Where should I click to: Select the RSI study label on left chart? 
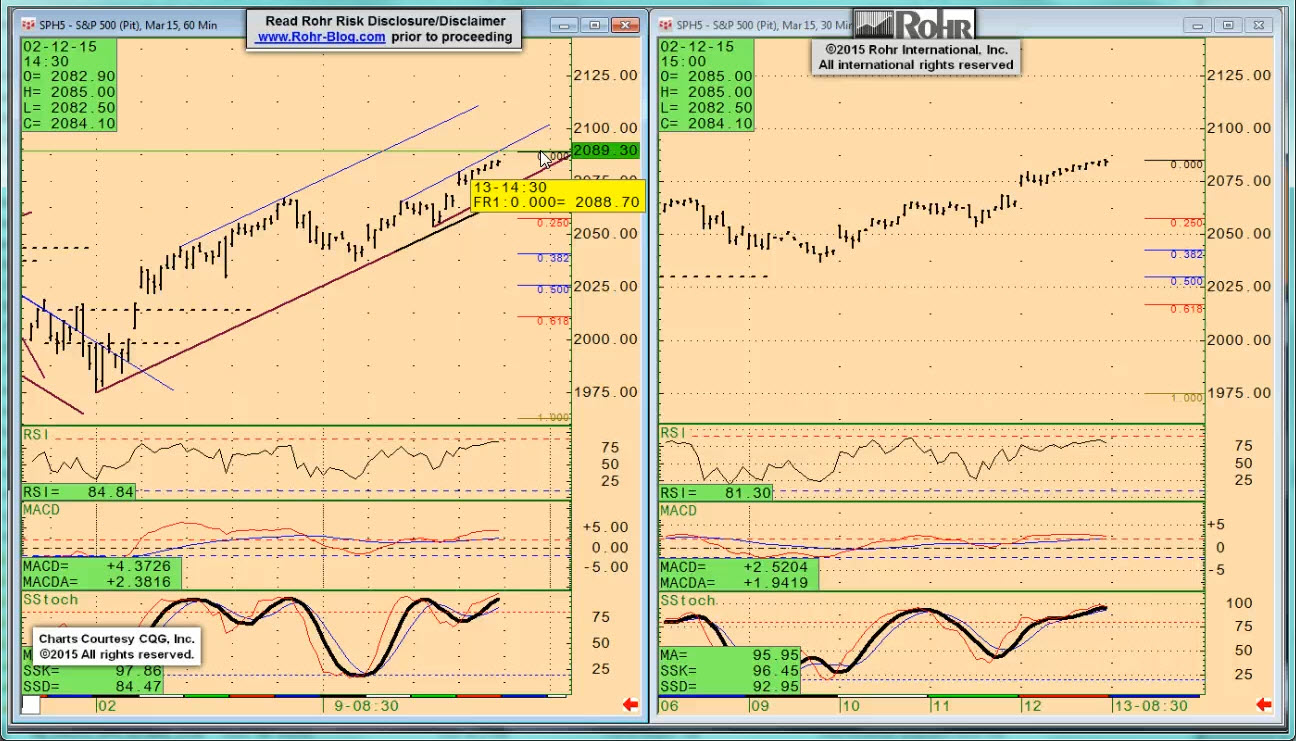pos(36,434)
